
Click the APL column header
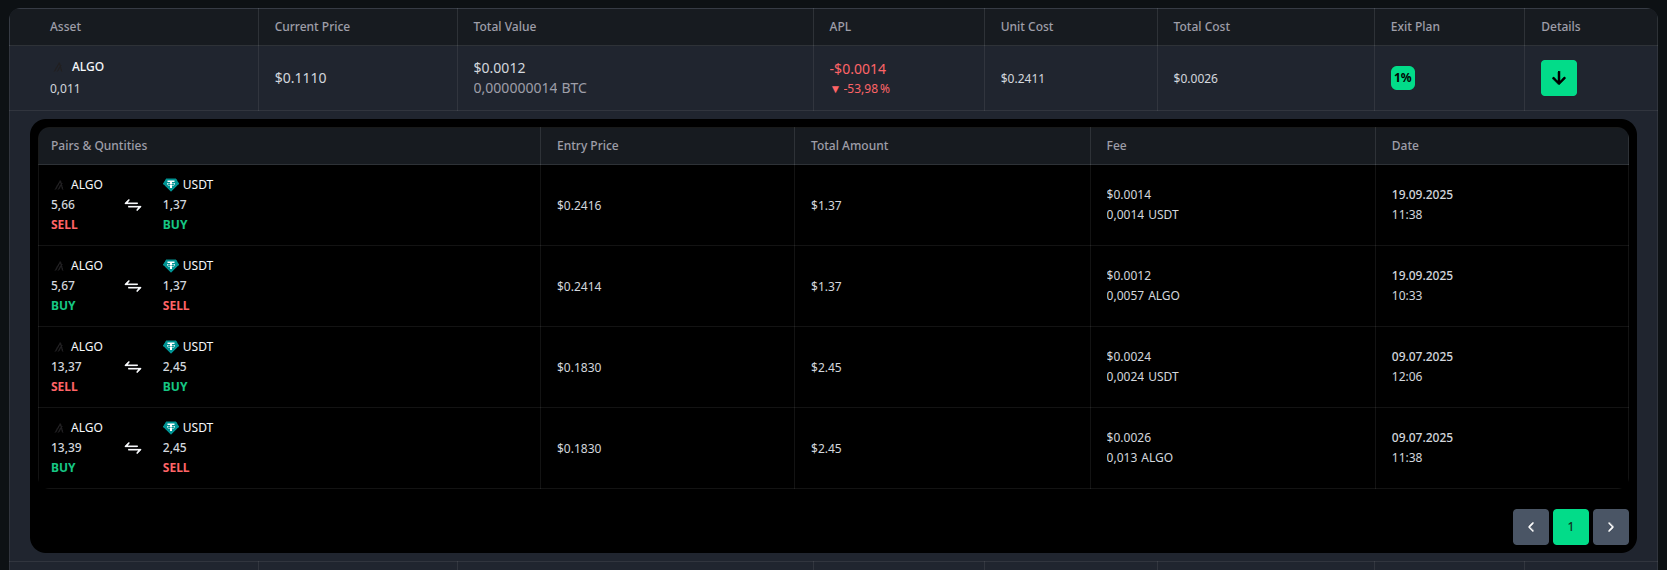(x=840, y=27)
